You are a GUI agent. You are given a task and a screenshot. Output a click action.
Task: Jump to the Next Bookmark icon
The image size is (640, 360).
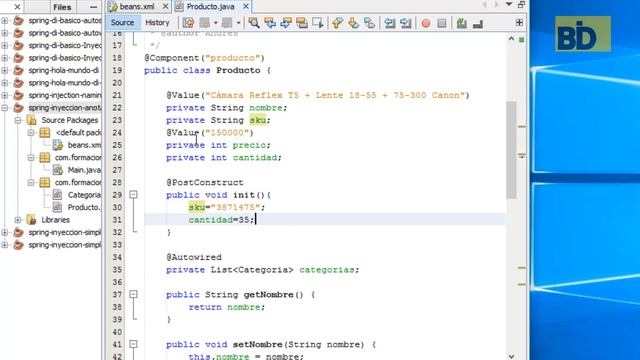[x=353, y=23]
